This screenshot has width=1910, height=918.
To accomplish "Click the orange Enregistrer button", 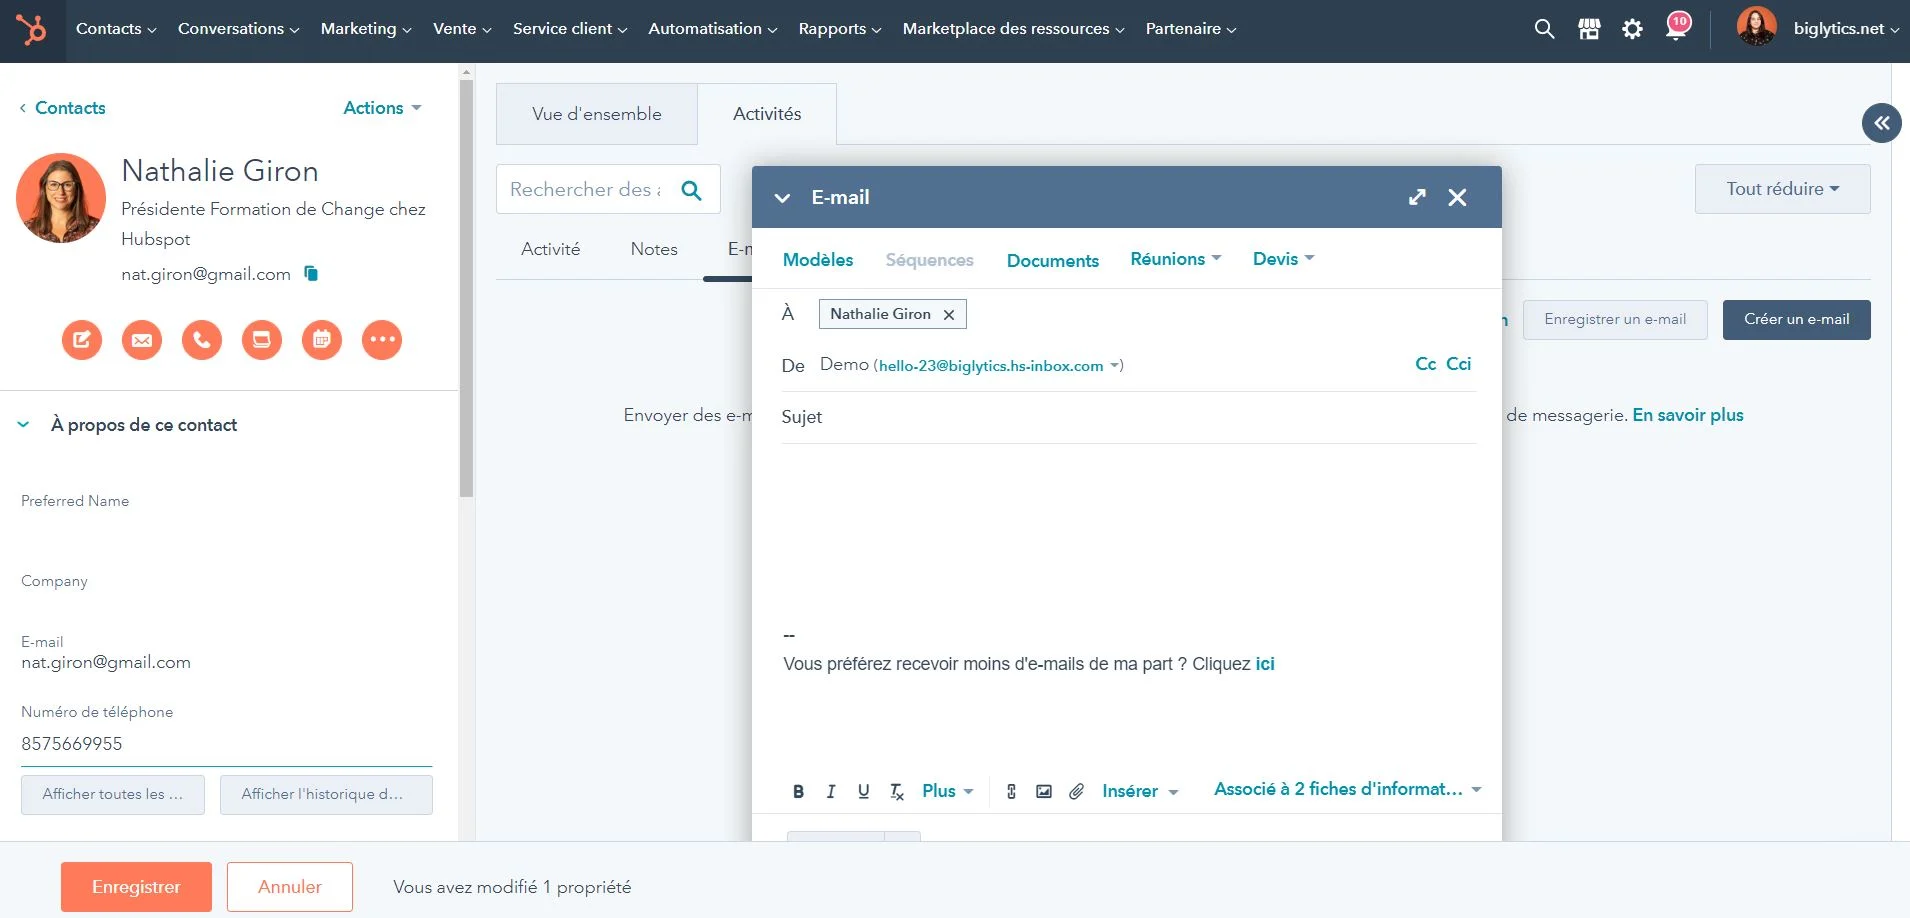I will coord(136,887).
